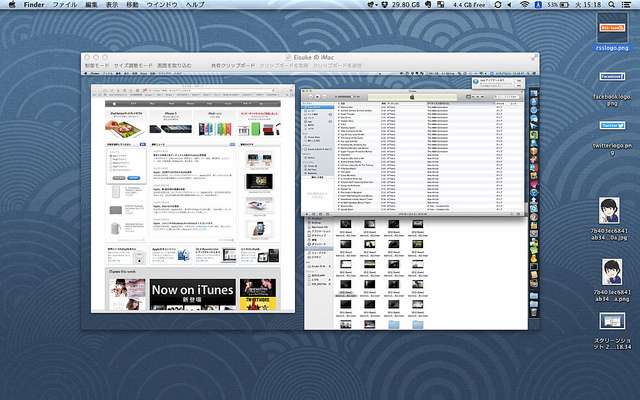Open the cardboard box icon in remote Dock

click(x=533, y=151)
